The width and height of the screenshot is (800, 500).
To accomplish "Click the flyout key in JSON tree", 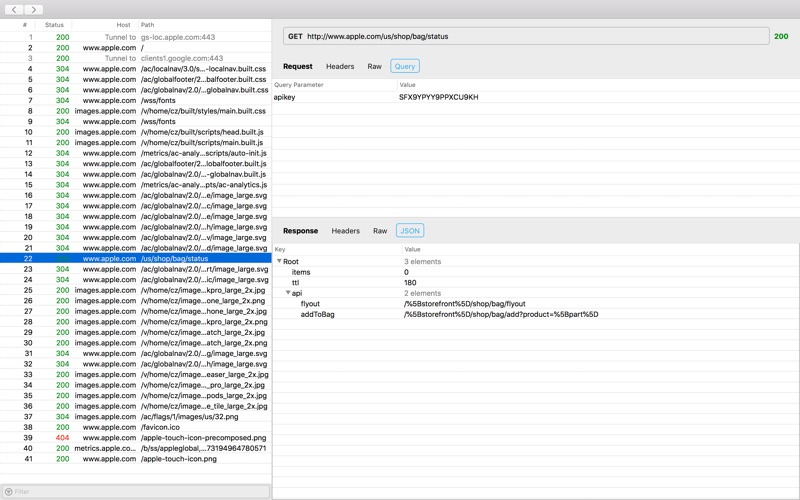I will coord(310,304).
